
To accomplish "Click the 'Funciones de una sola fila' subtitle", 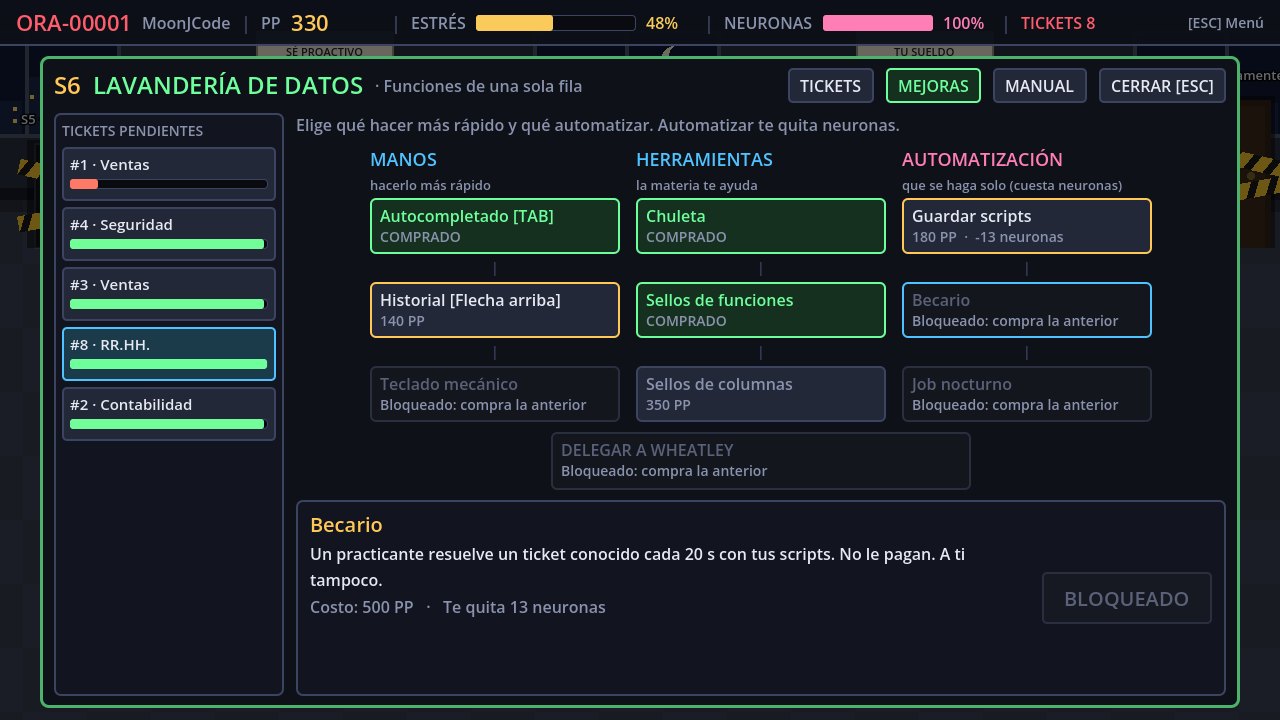I will tap(483, 87).
